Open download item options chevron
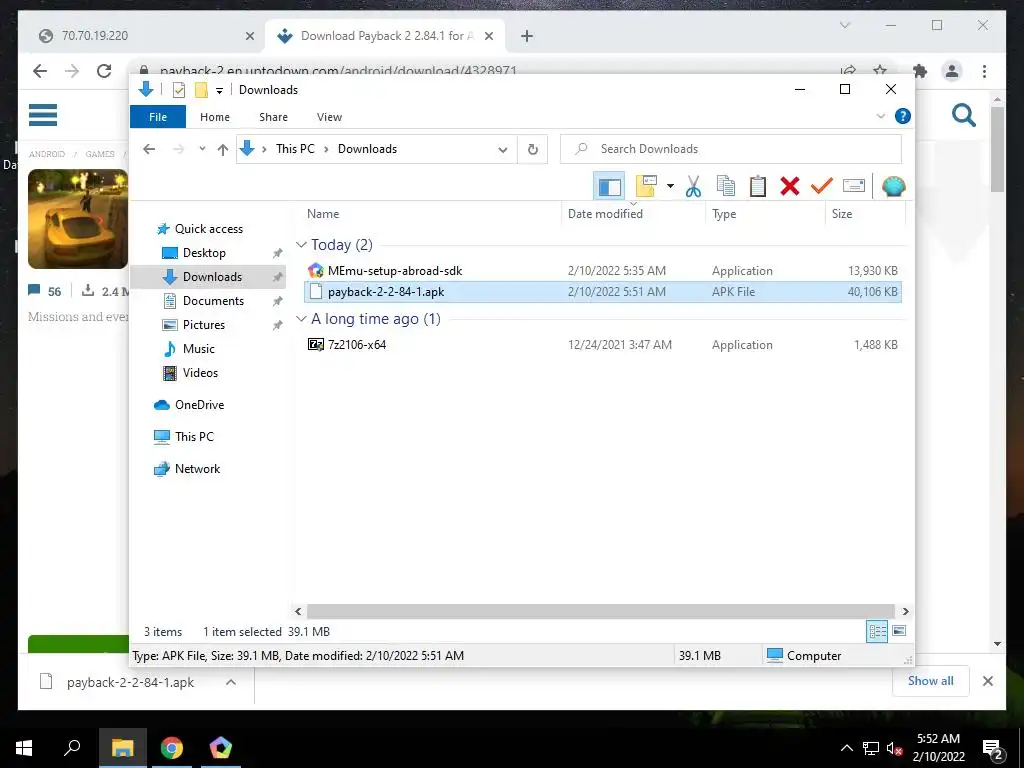 point(231,682)
